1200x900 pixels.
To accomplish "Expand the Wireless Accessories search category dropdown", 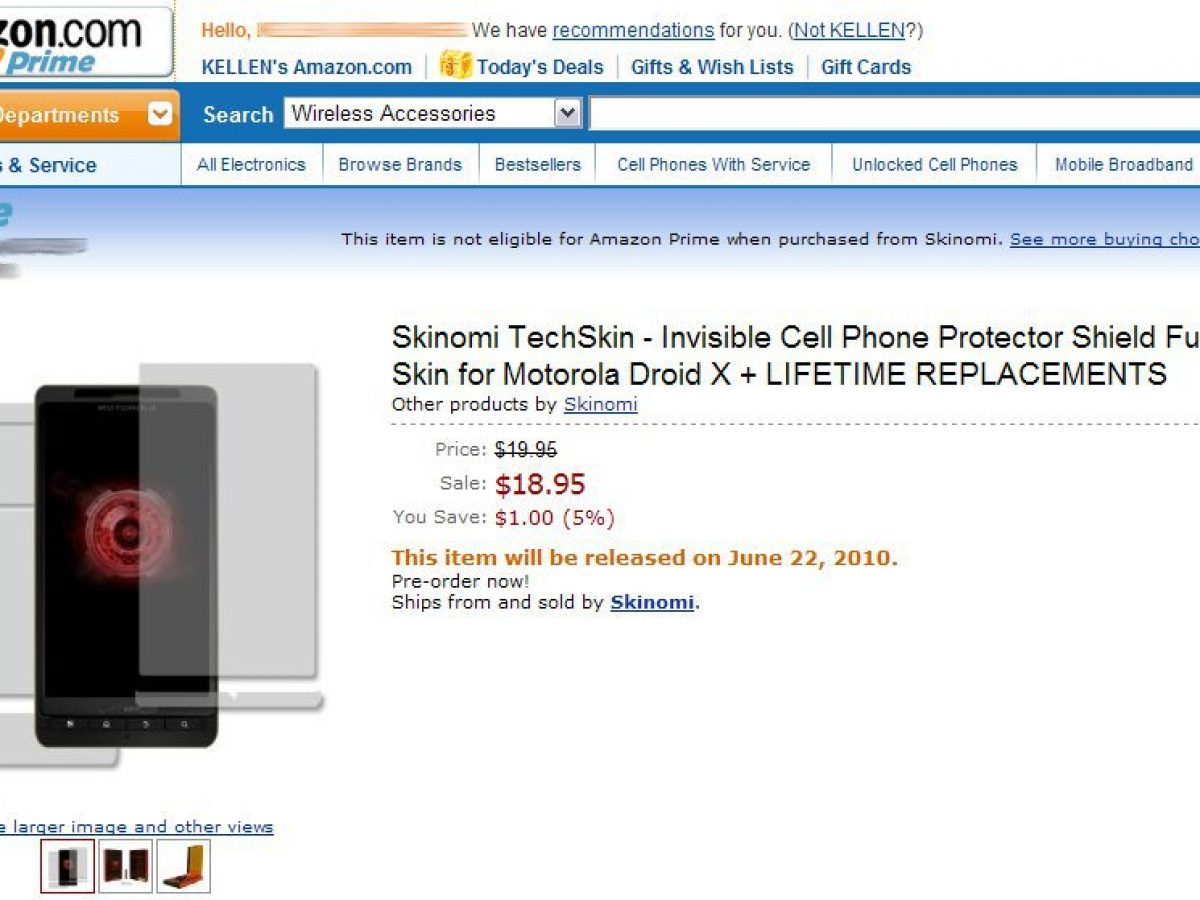I will (568, 114).
